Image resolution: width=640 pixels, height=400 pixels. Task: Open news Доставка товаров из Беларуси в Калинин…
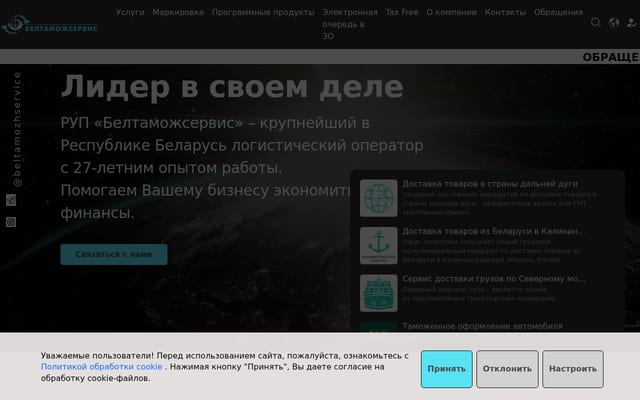coord(494,231)
